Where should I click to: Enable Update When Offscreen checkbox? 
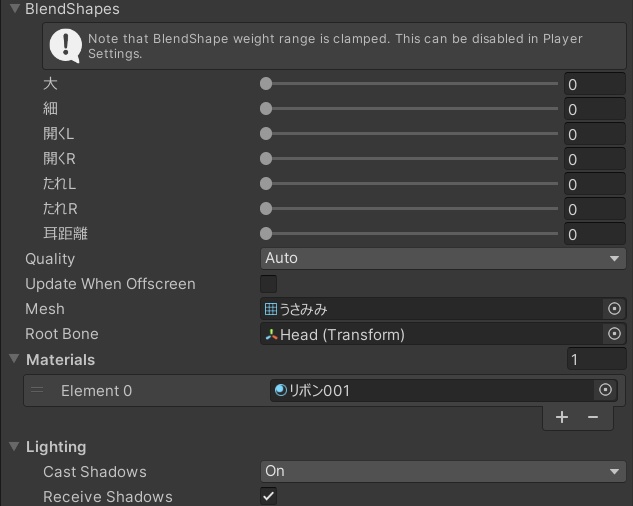point(269,284)
